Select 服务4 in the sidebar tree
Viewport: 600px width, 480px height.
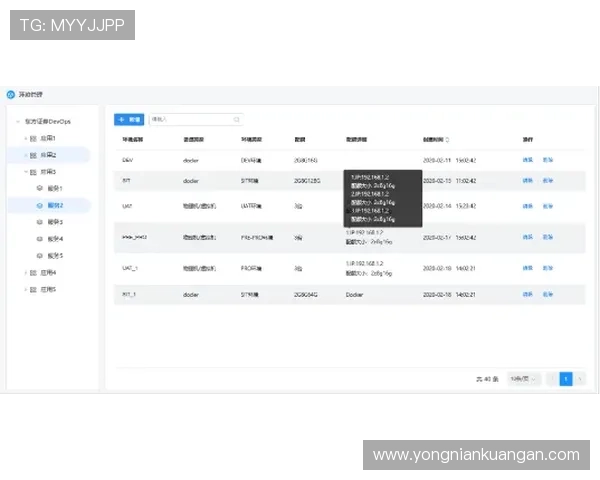tap(55, 239)
